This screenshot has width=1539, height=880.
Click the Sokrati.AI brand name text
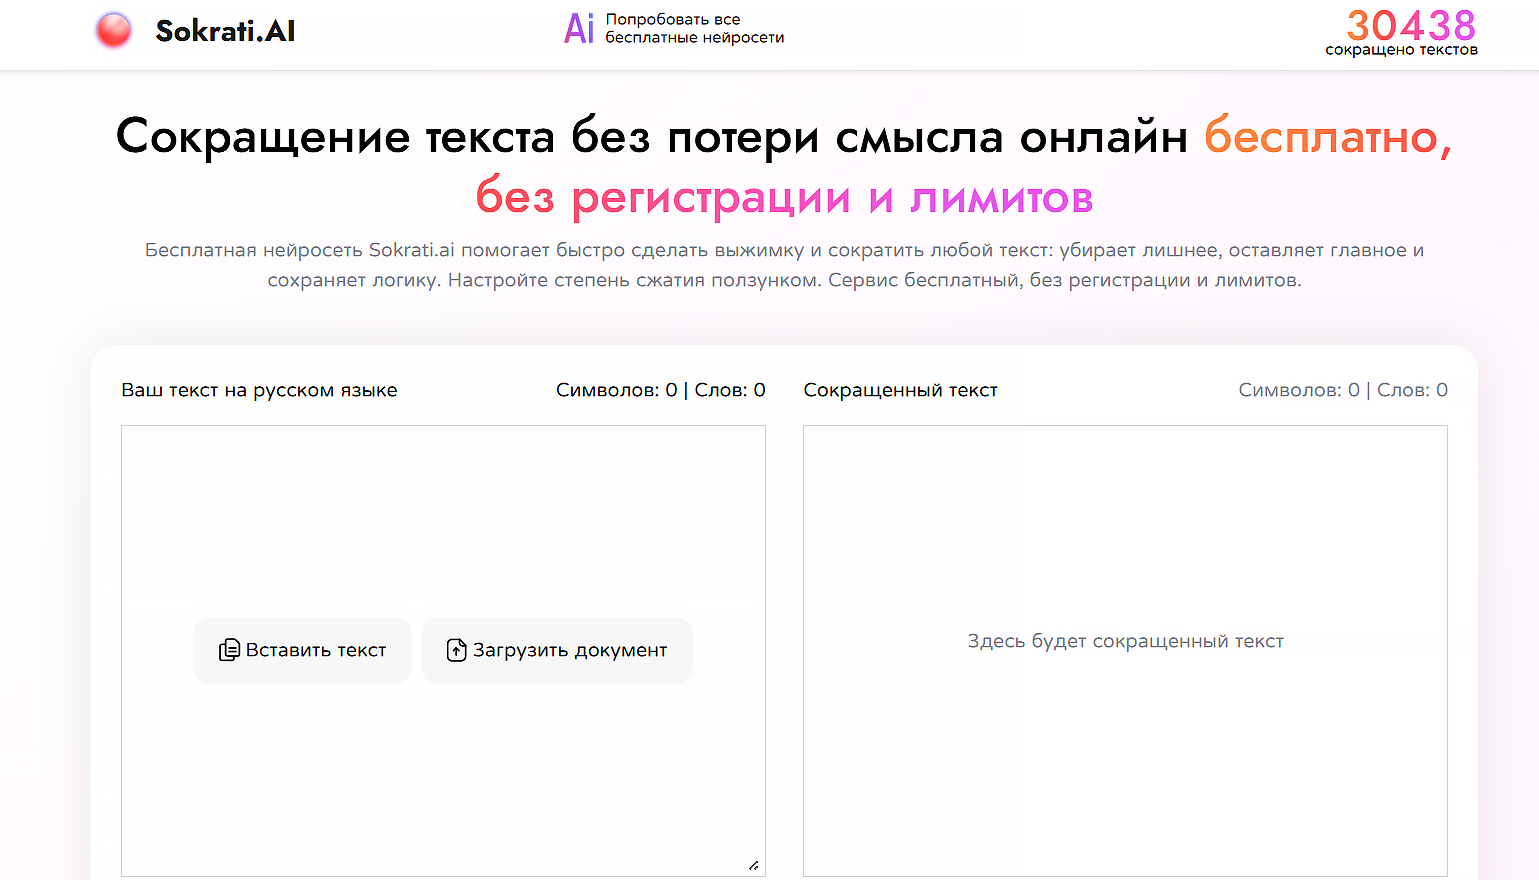point(224,31)
